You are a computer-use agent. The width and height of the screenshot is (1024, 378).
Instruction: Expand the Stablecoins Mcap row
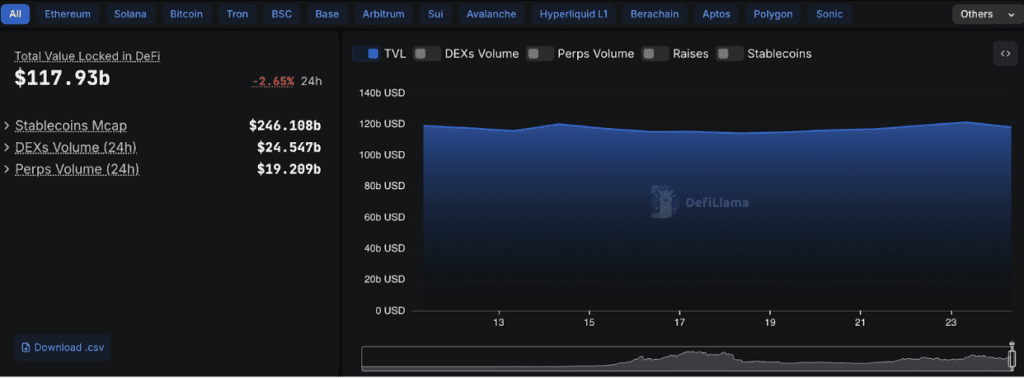[162, 125]
